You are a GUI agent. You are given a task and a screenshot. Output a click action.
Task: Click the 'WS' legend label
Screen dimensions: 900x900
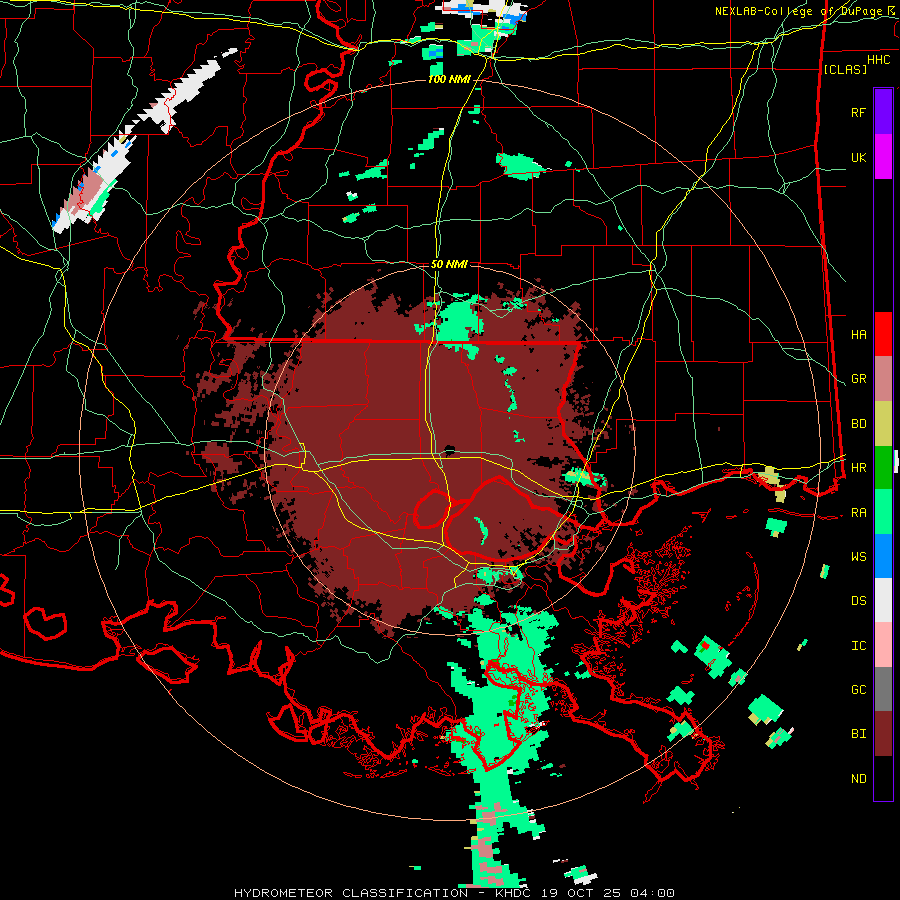point(858,557)
